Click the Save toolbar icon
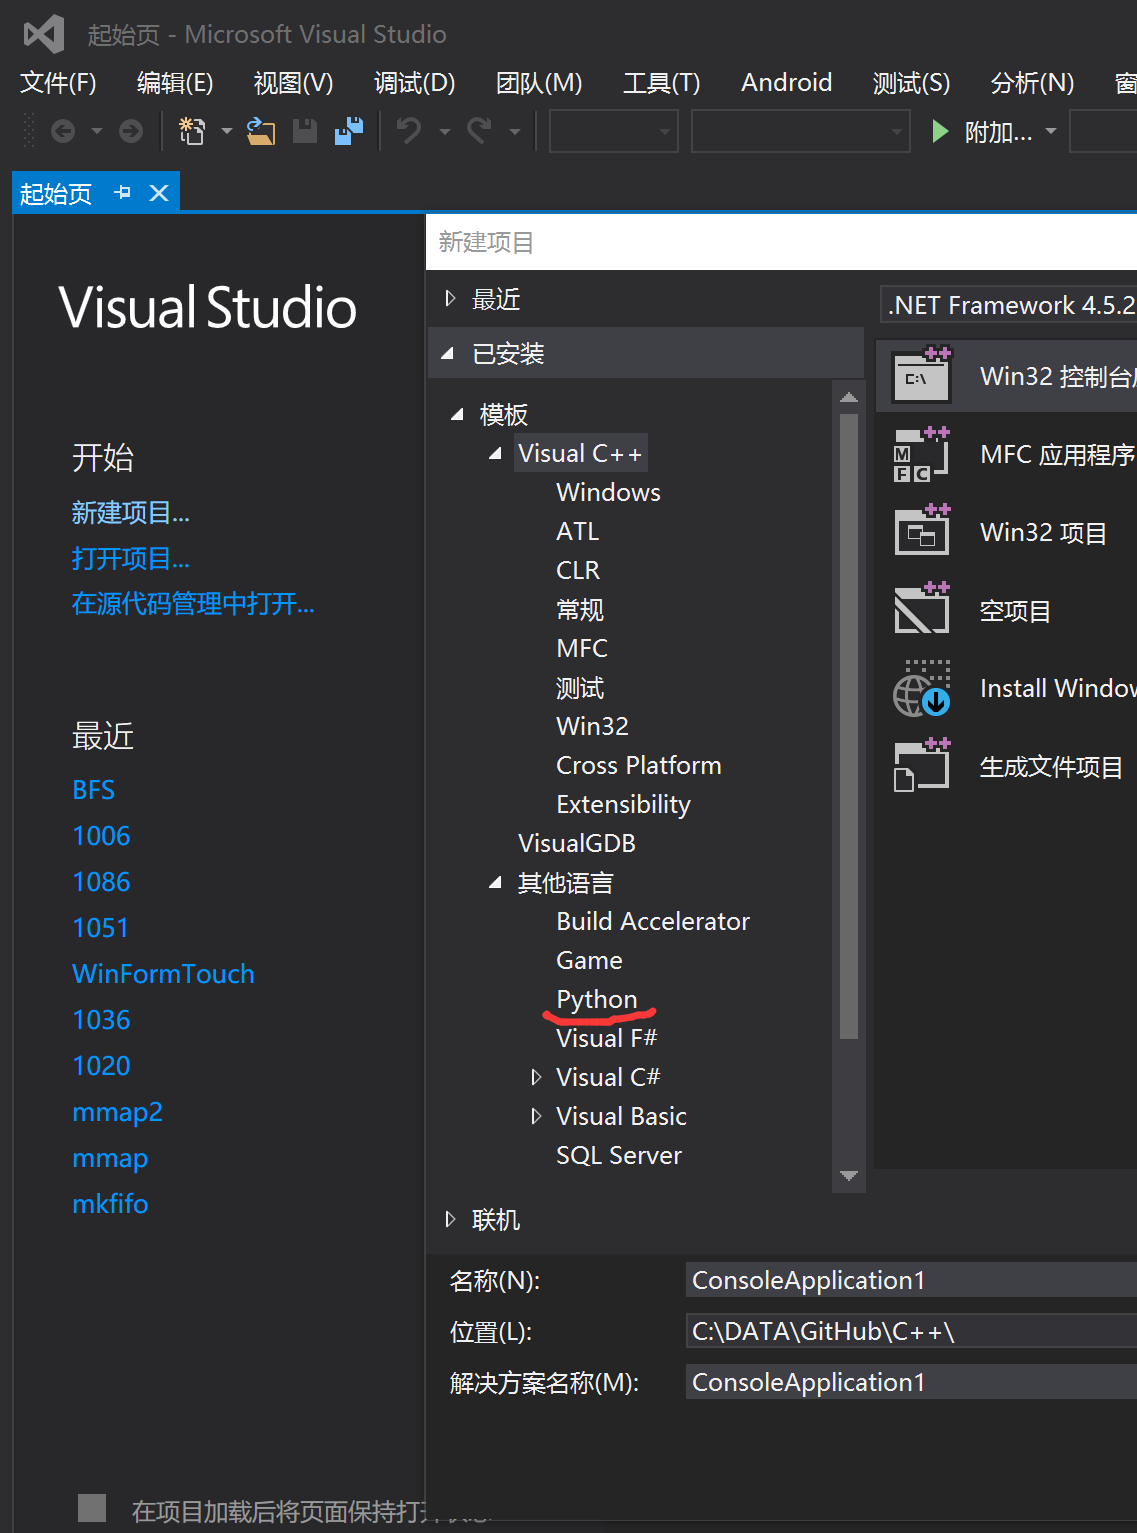This screenshot has height=1533, width=1137. tap(304, 130)
